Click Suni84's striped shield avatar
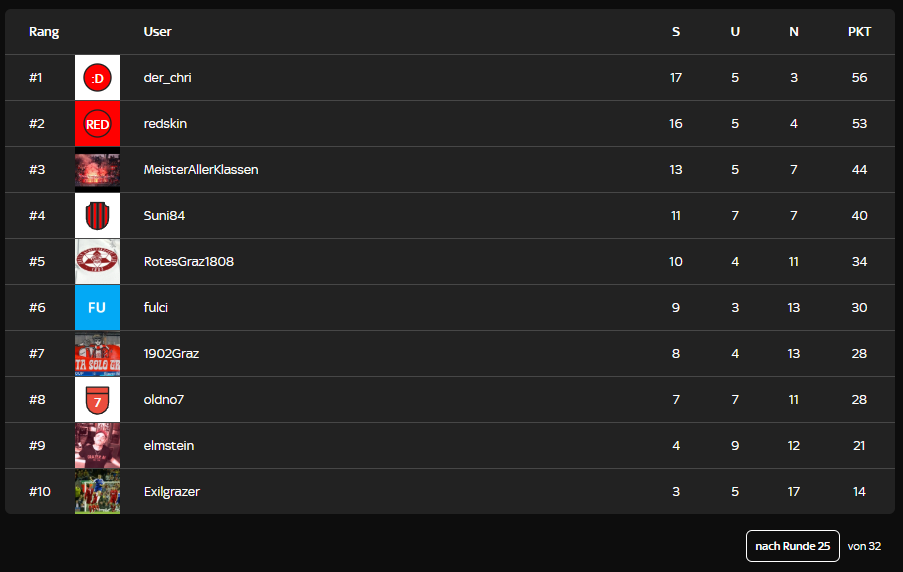Image resolution: width=903 pixels, height=572 pixels. click(x=97, y=216)
